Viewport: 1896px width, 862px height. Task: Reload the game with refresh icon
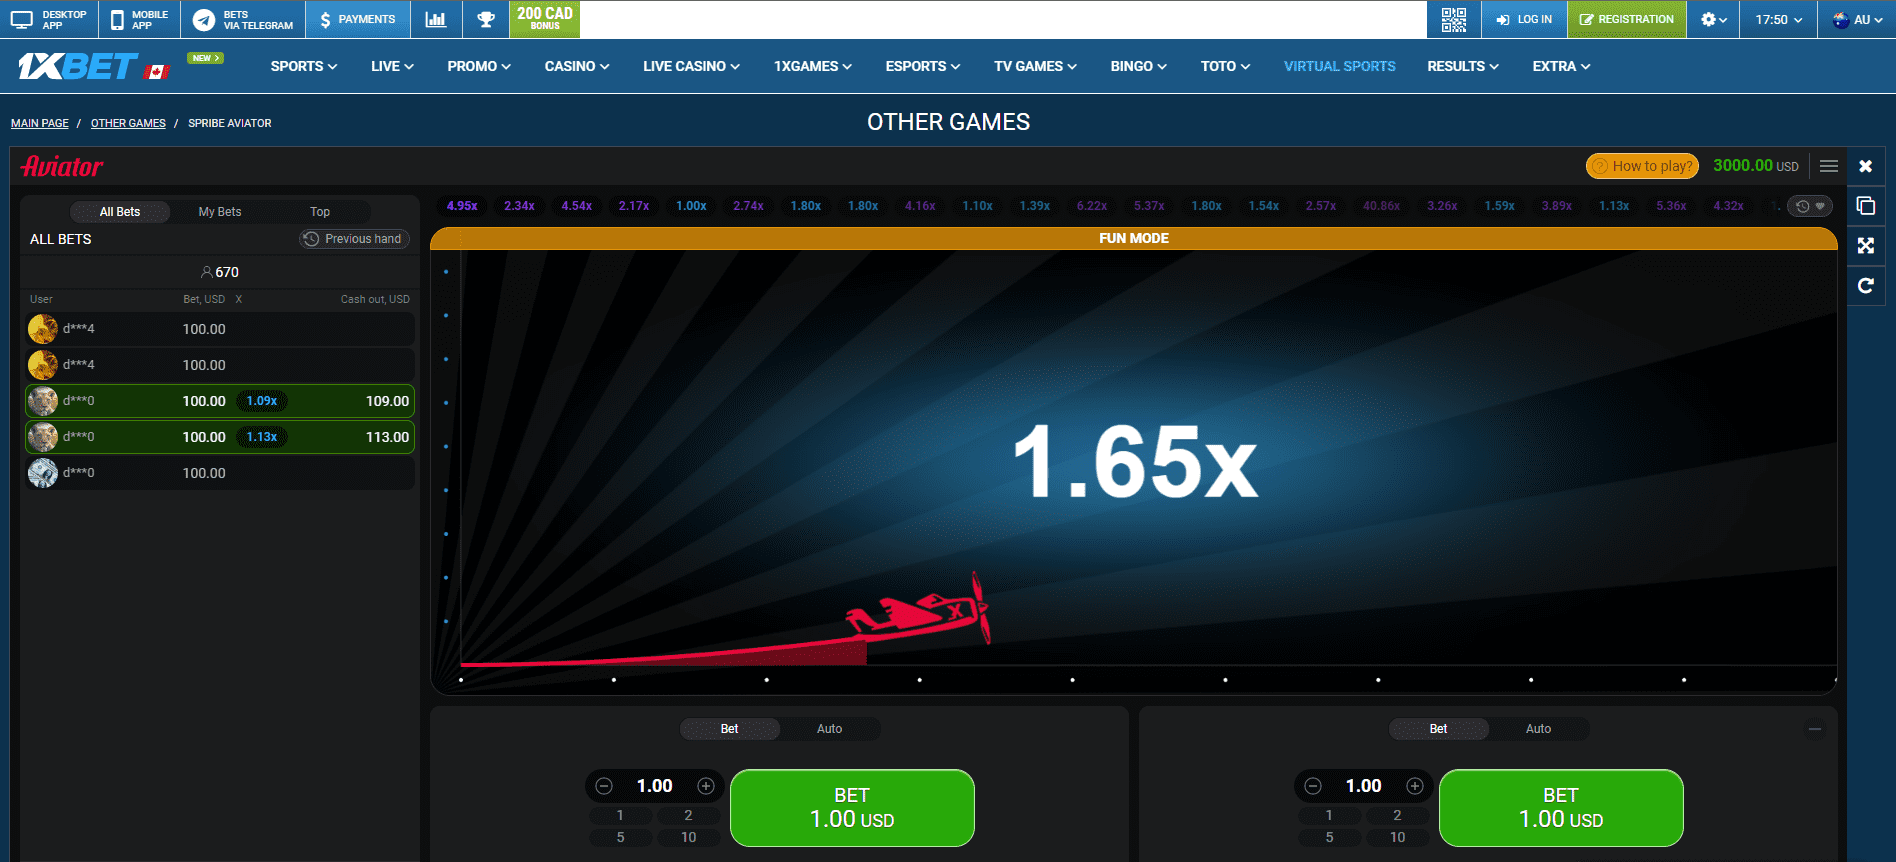[x=1866, y=286]
